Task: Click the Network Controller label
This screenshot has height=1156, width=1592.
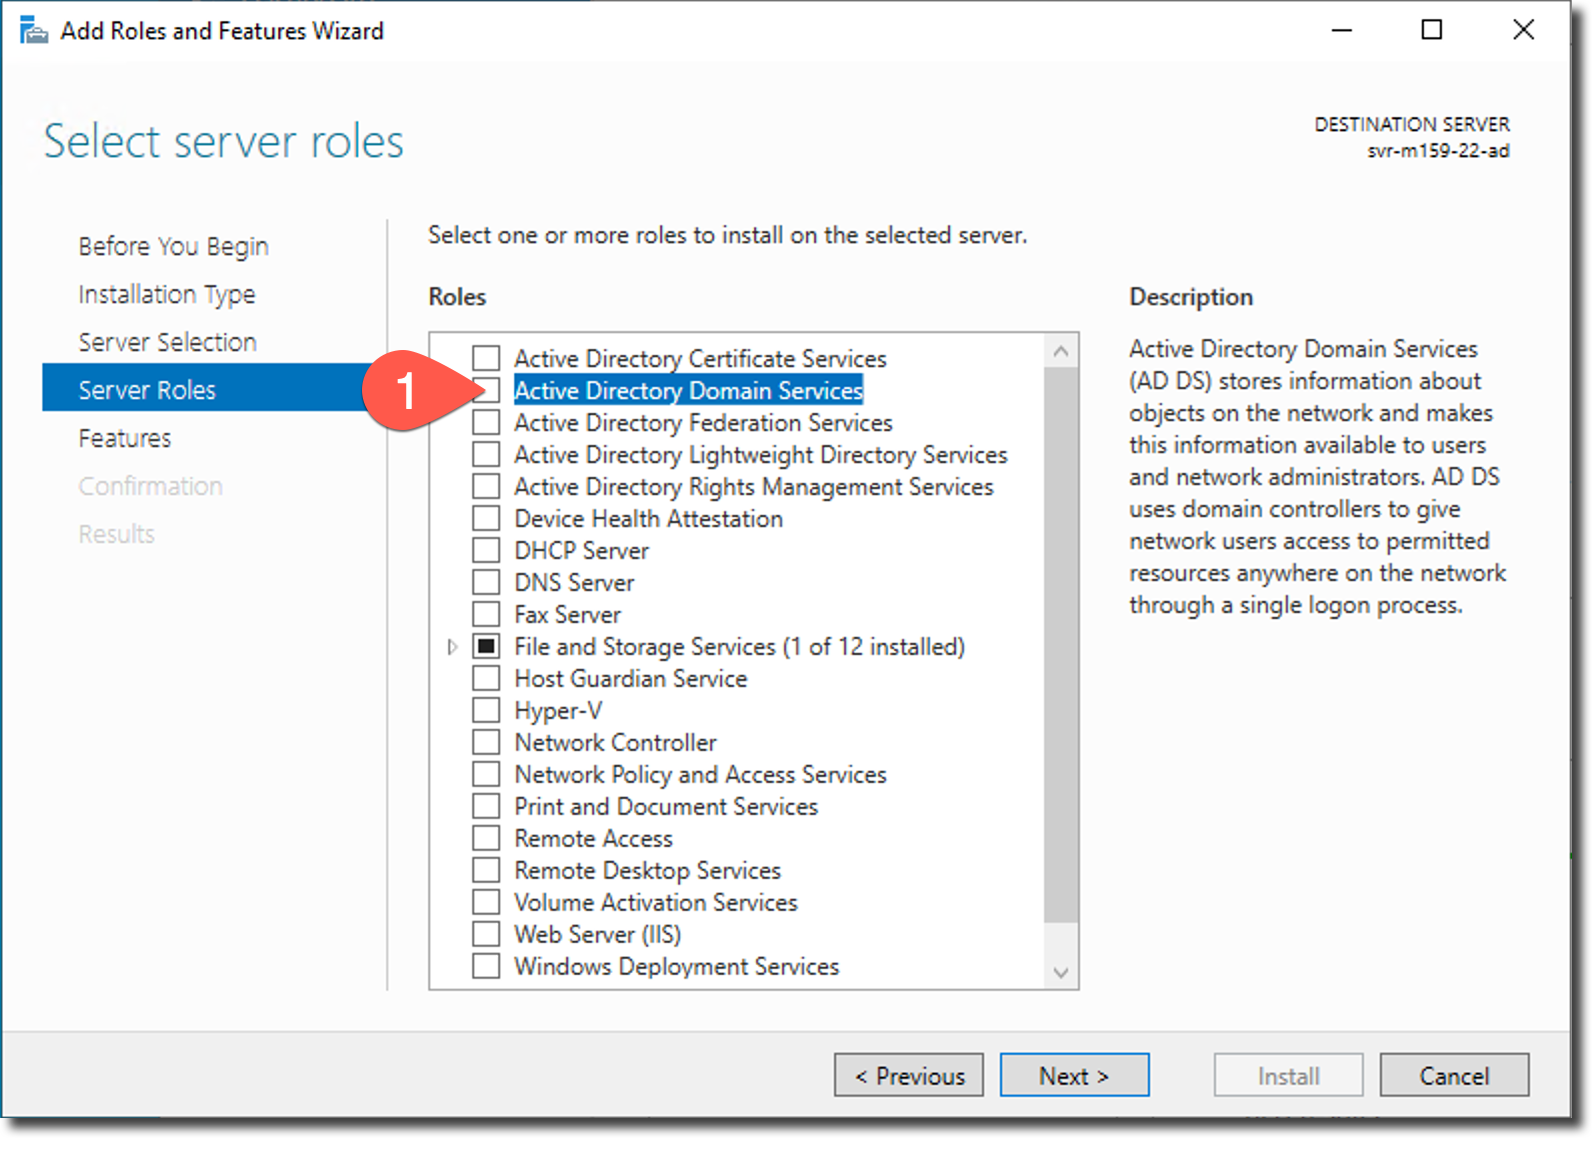Action: (616, 742)
